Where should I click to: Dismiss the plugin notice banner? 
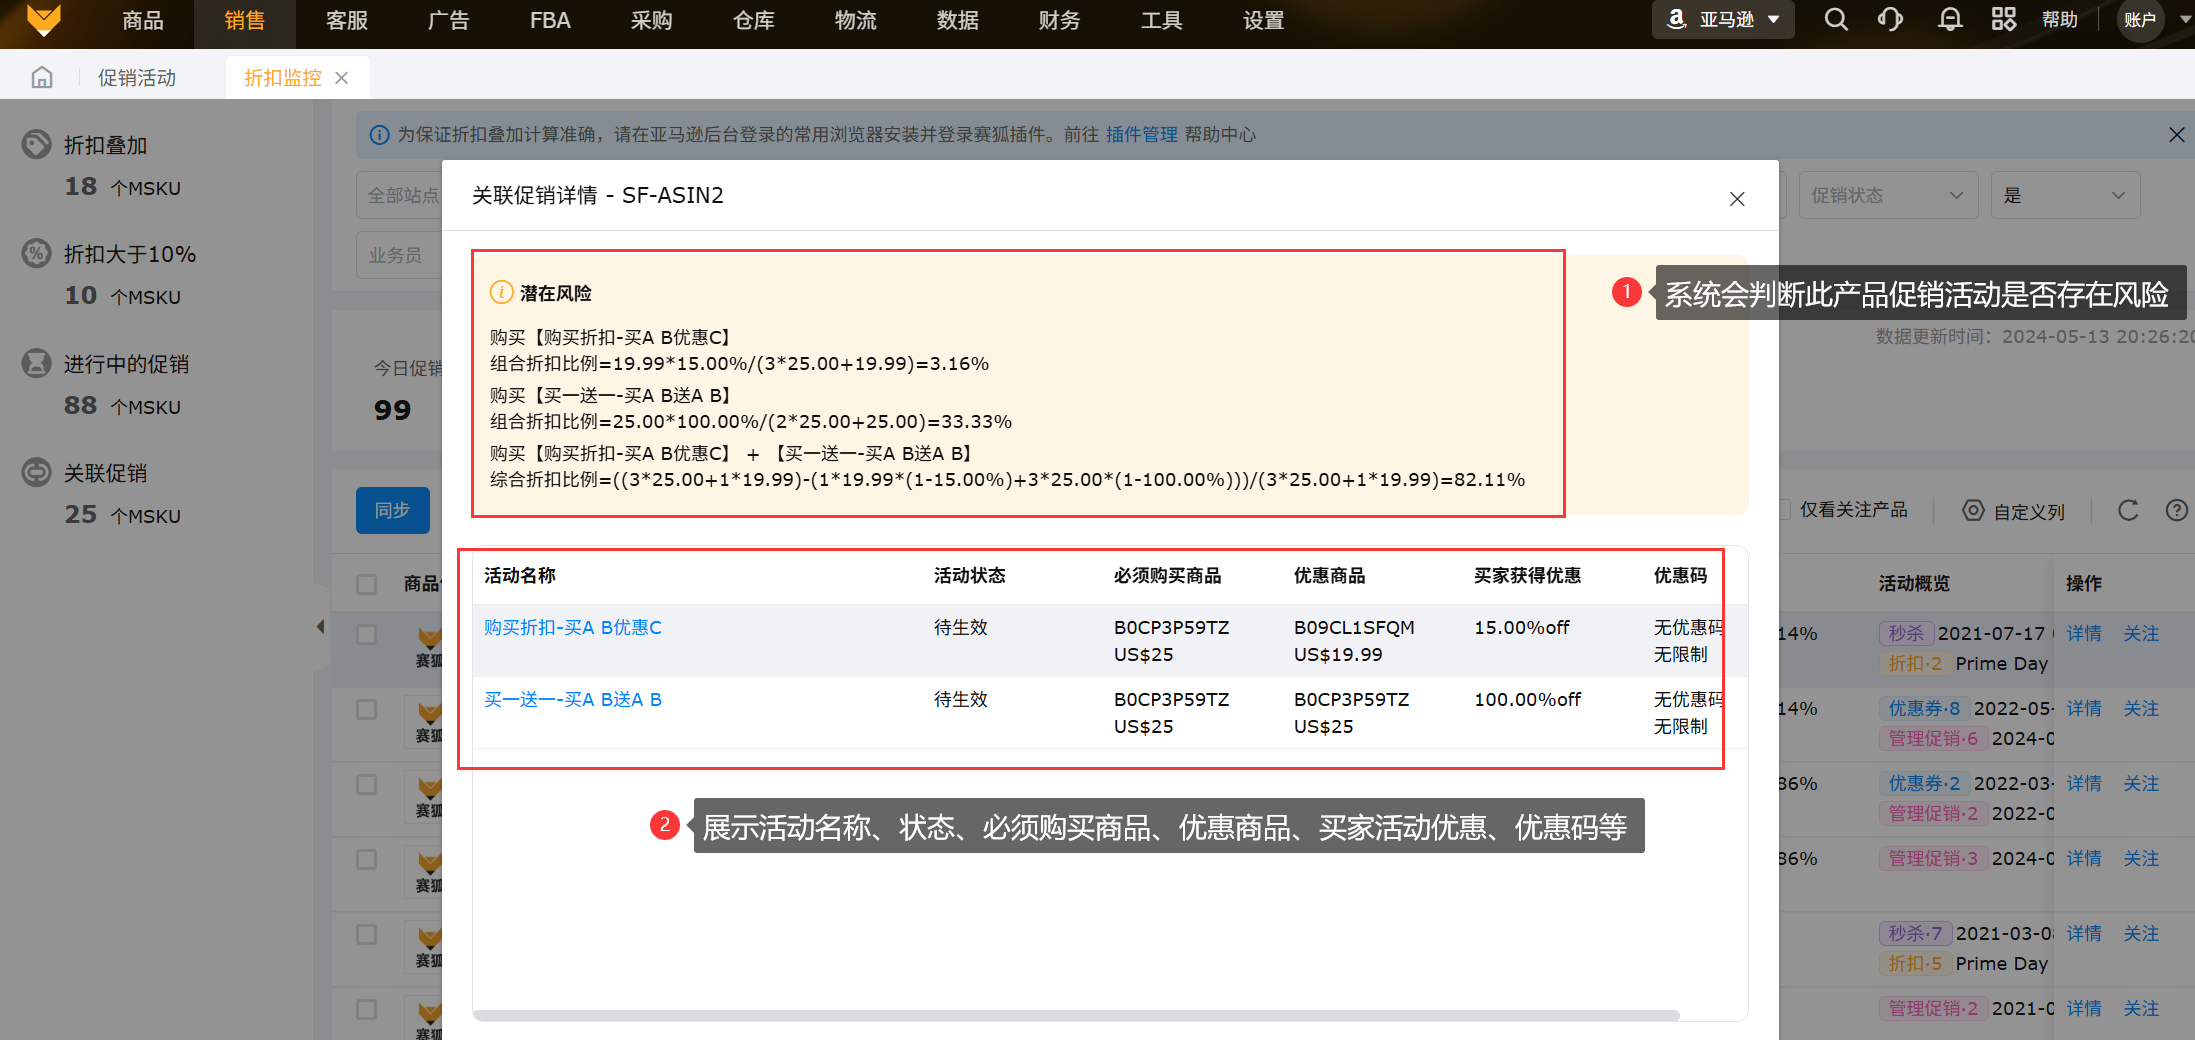(2176, 134)
